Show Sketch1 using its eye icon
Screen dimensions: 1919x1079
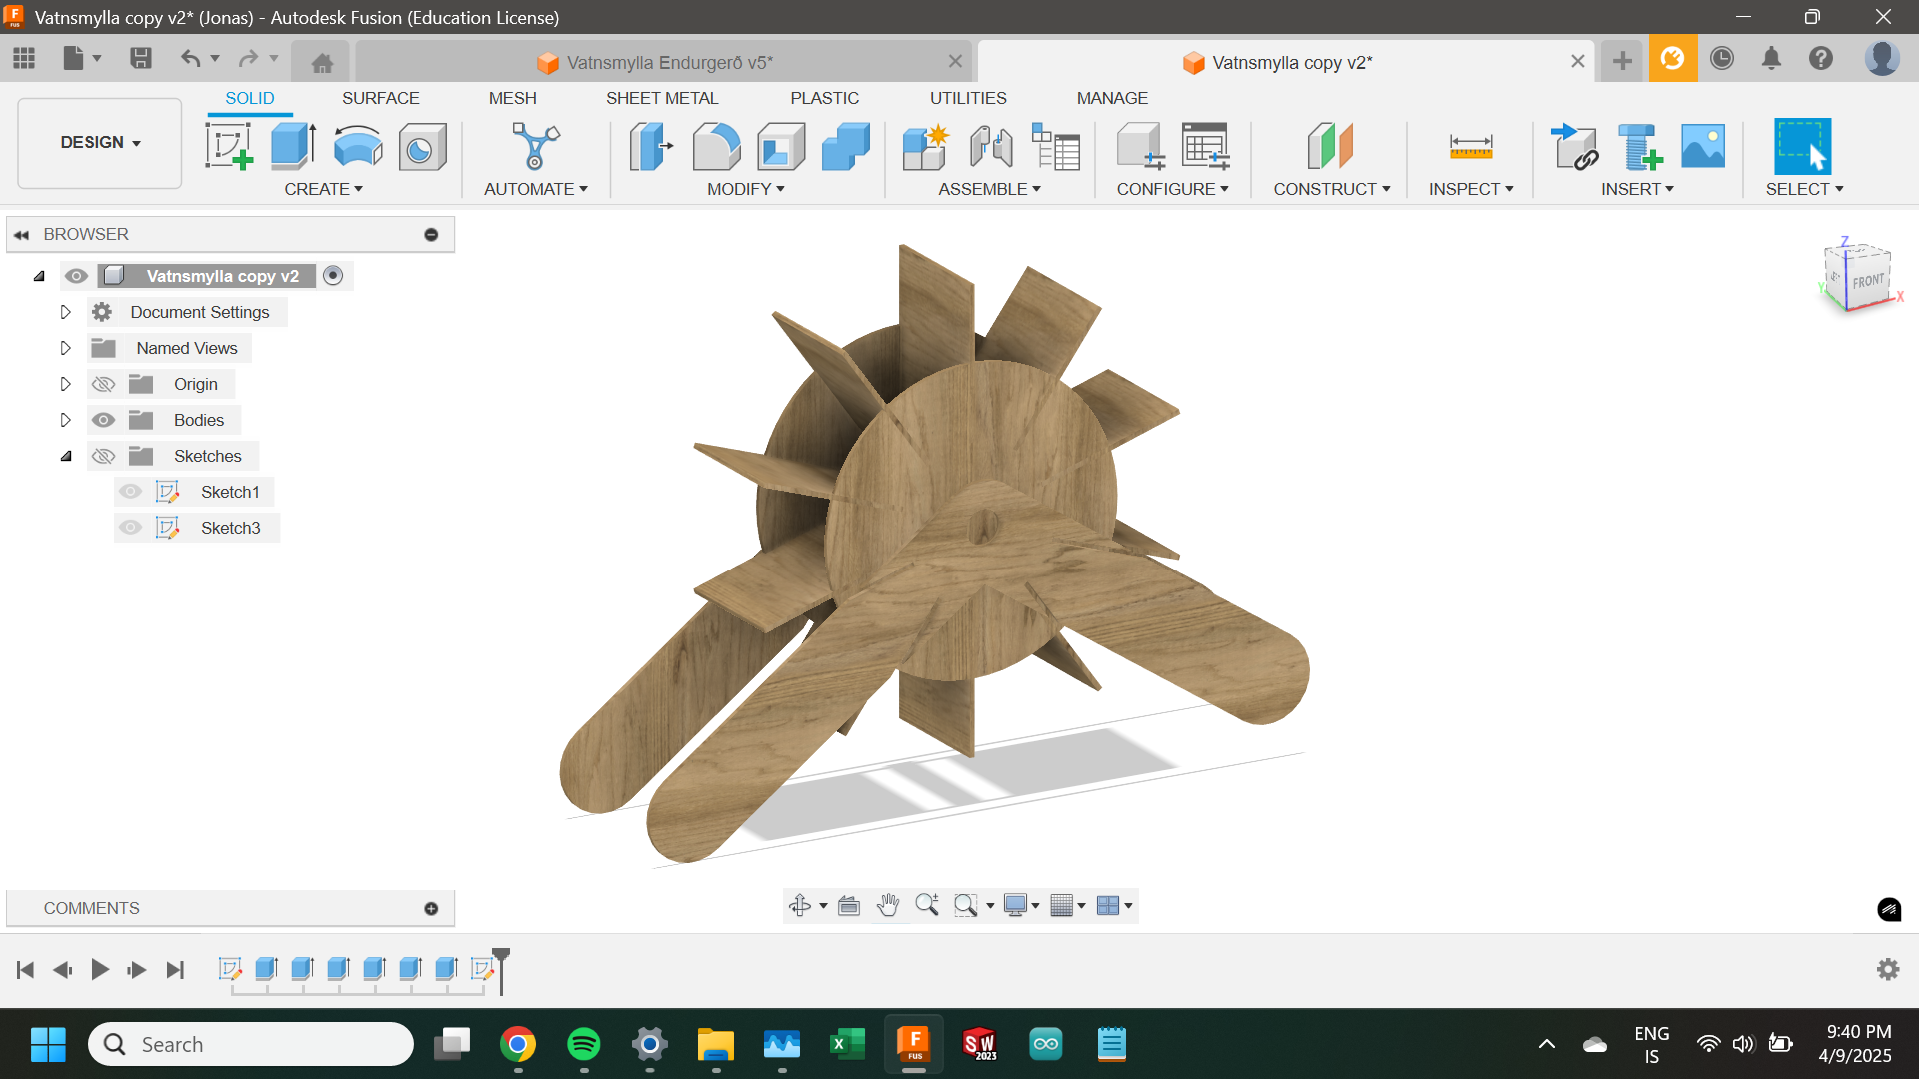[130, 492]
